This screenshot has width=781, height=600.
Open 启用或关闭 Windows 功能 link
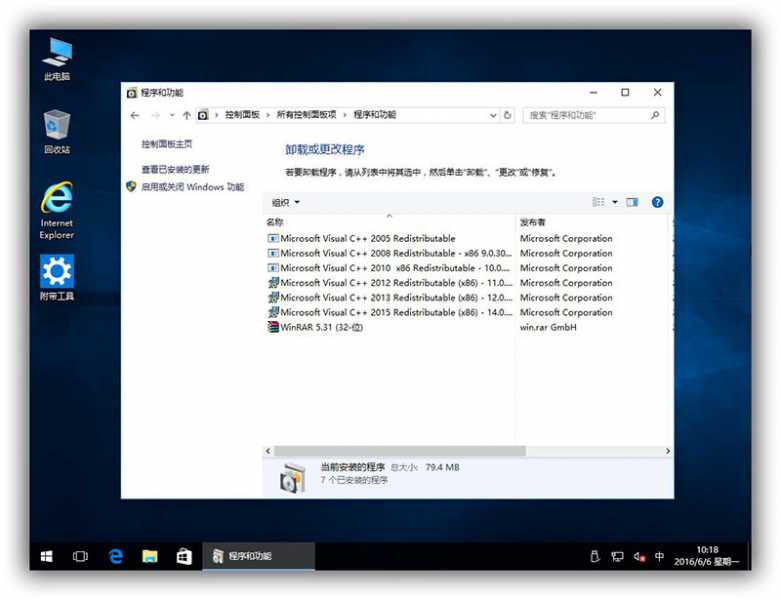(x=192, y=187)
